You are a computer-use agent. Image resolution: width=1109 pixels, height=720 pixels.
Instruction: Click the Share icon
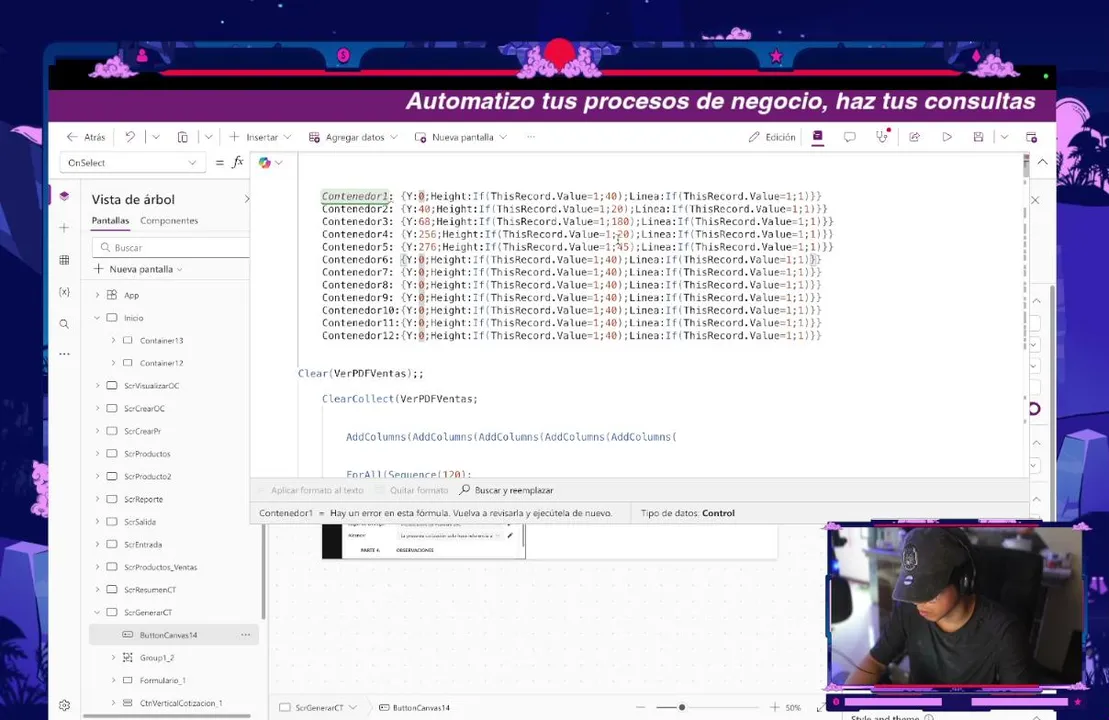click(x=915, y=137)
